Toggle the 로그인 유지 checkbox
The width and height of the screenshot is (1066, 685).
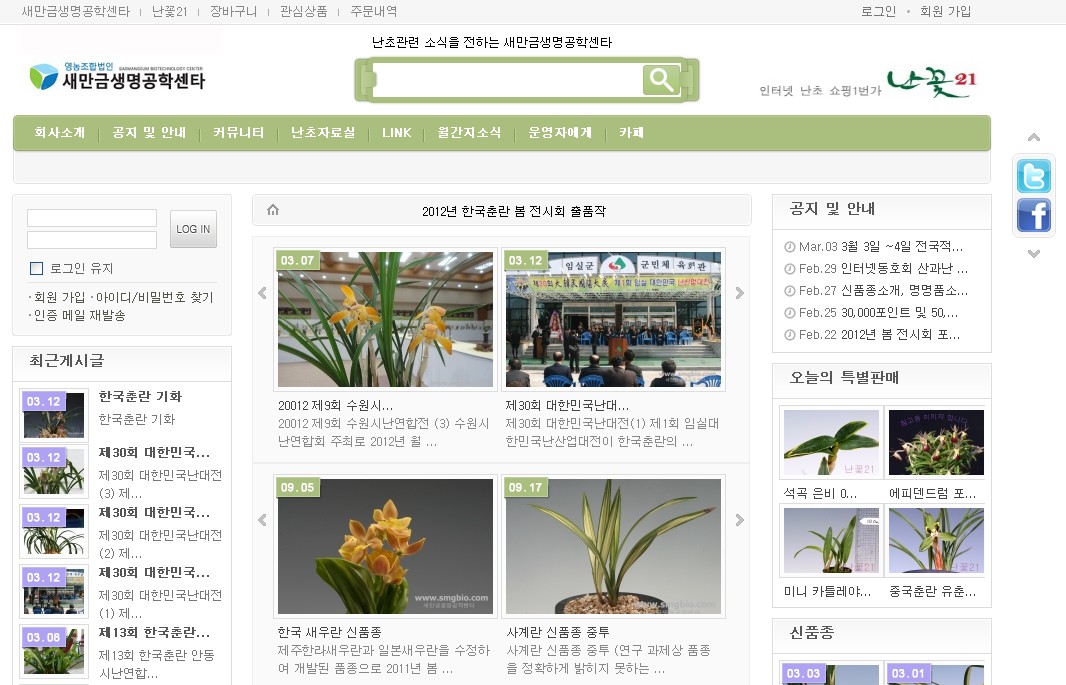click(37, 268)
